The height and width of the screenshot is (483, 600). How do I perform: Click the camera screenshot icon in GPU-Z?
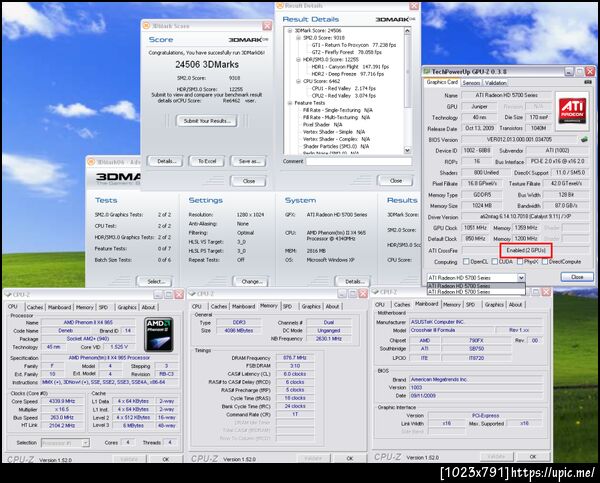click(x=588, y=82)
